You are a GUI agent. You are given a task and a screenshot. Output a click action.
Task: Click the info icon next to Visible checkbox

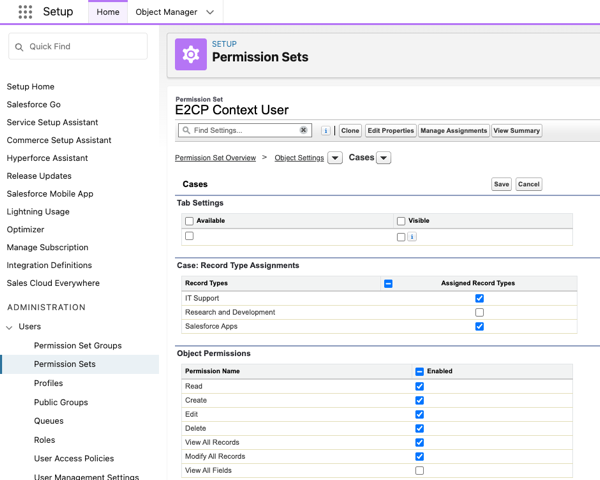coord(412,237)
